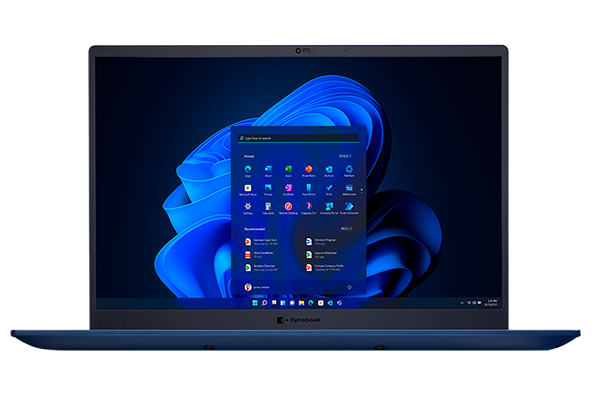Screen dimensions: 600x400
Task: Expand More recommended files
Action: [344, 228]
